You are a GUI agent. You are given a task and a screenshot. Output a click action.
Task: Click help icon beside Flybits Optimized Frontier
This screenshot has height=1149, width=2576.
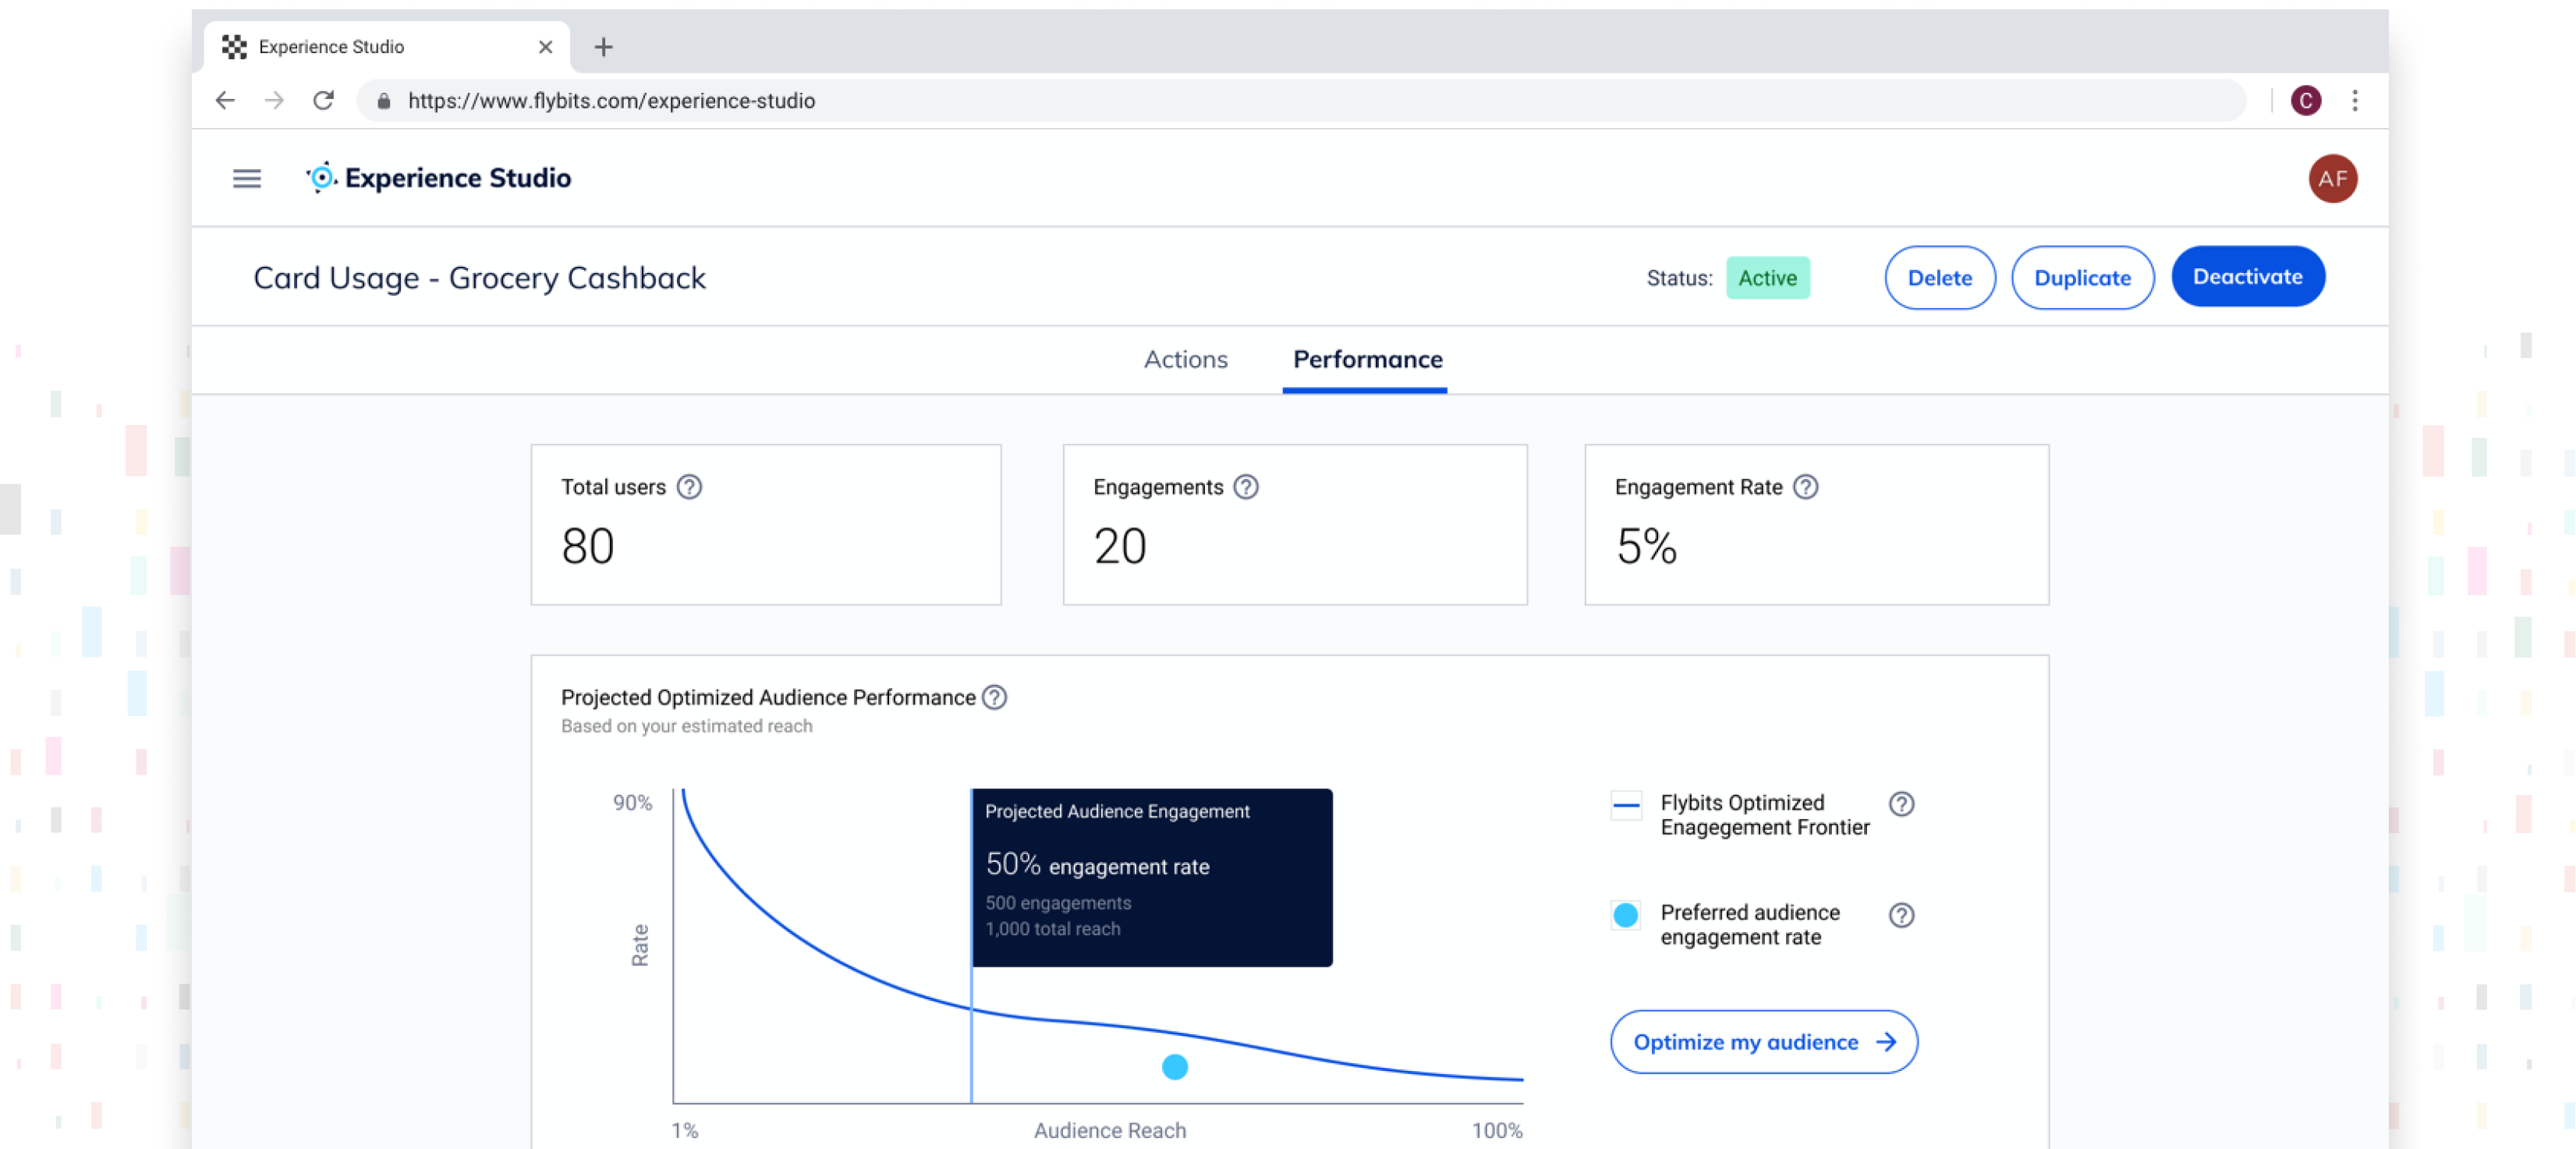1901,804
